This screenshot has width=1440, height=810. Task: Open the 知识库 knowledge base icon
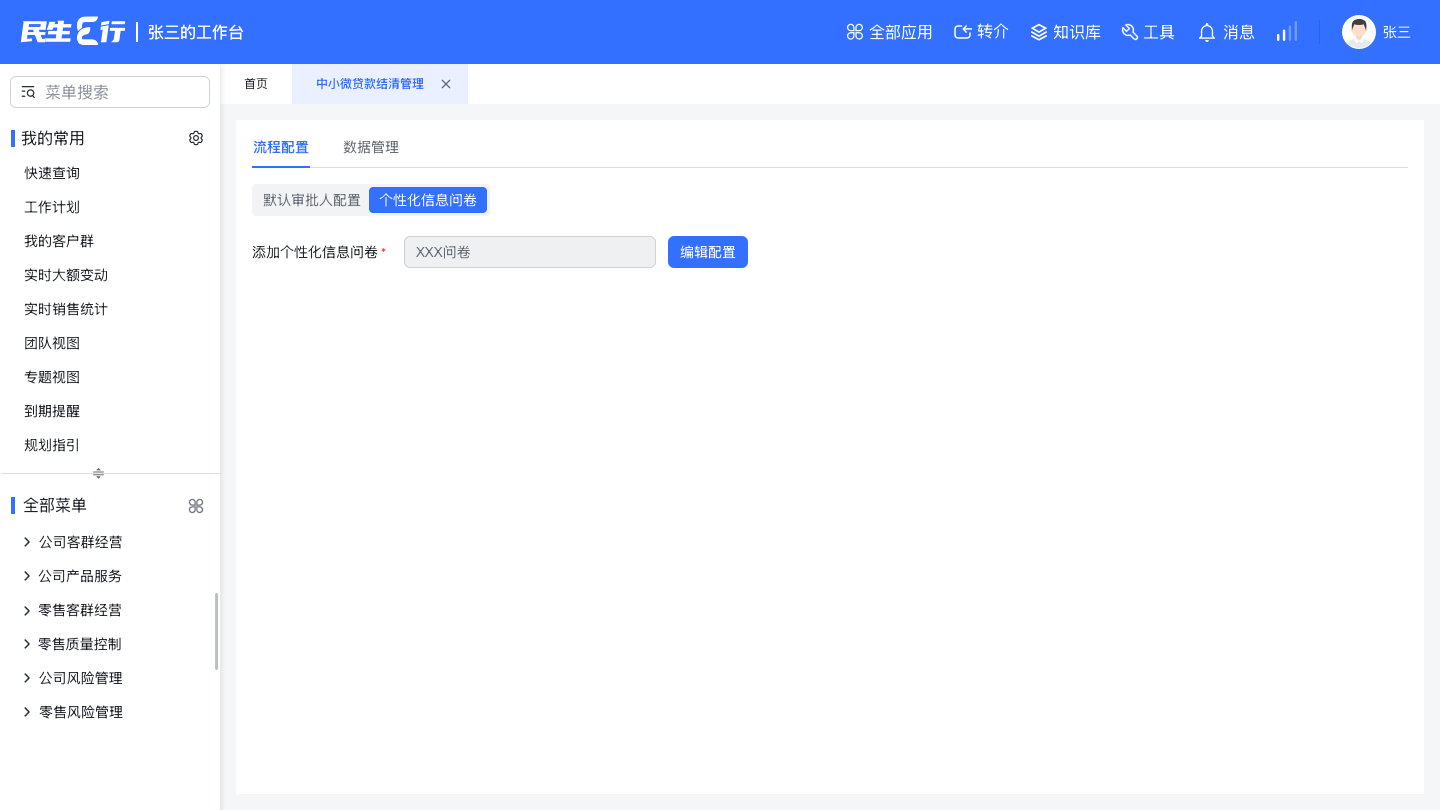click(1039, 32)
